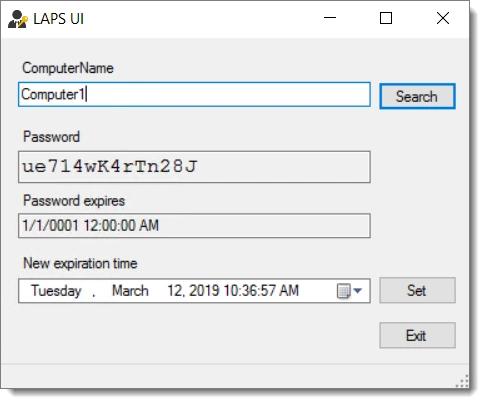The height and width of the screenshot is (404, 485).
Task: Click the Password expires field
Action: tap(194, 226)
